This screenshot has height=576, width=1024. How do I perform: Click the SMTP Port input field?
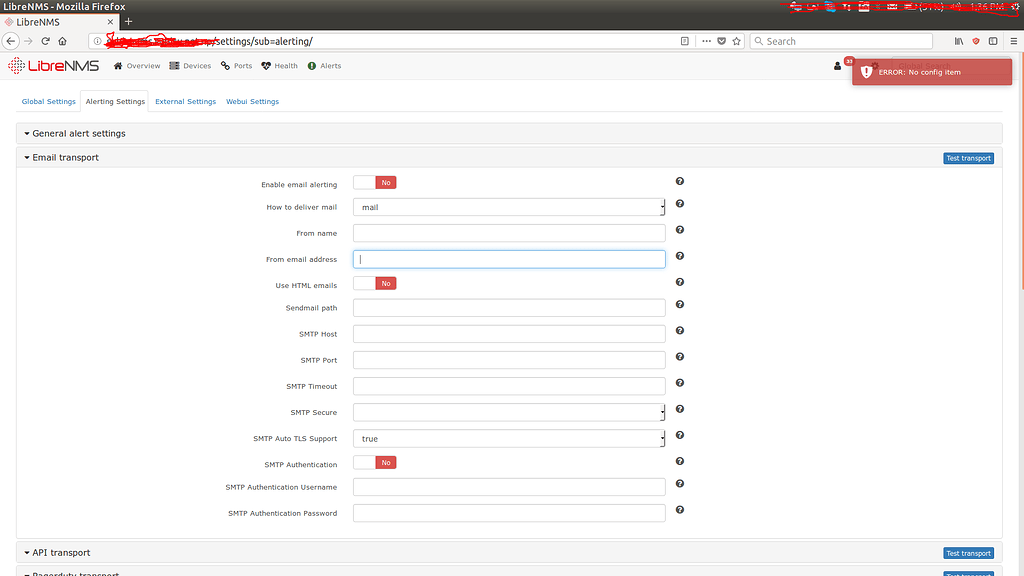tap(509, 360)
